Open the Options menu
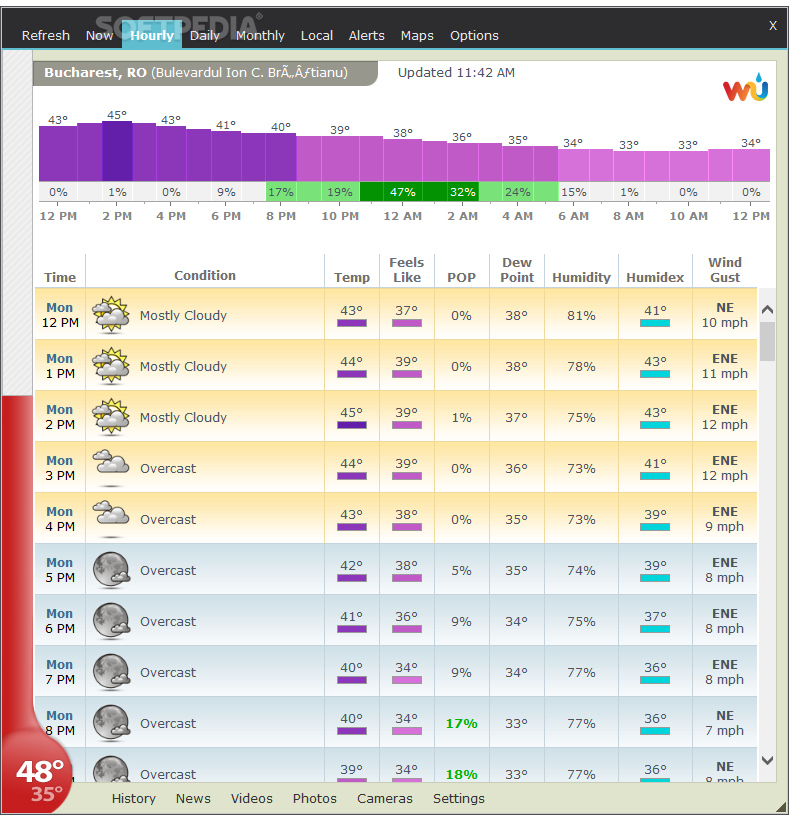This screenshot has width=789, height=815. click(474, 35)
